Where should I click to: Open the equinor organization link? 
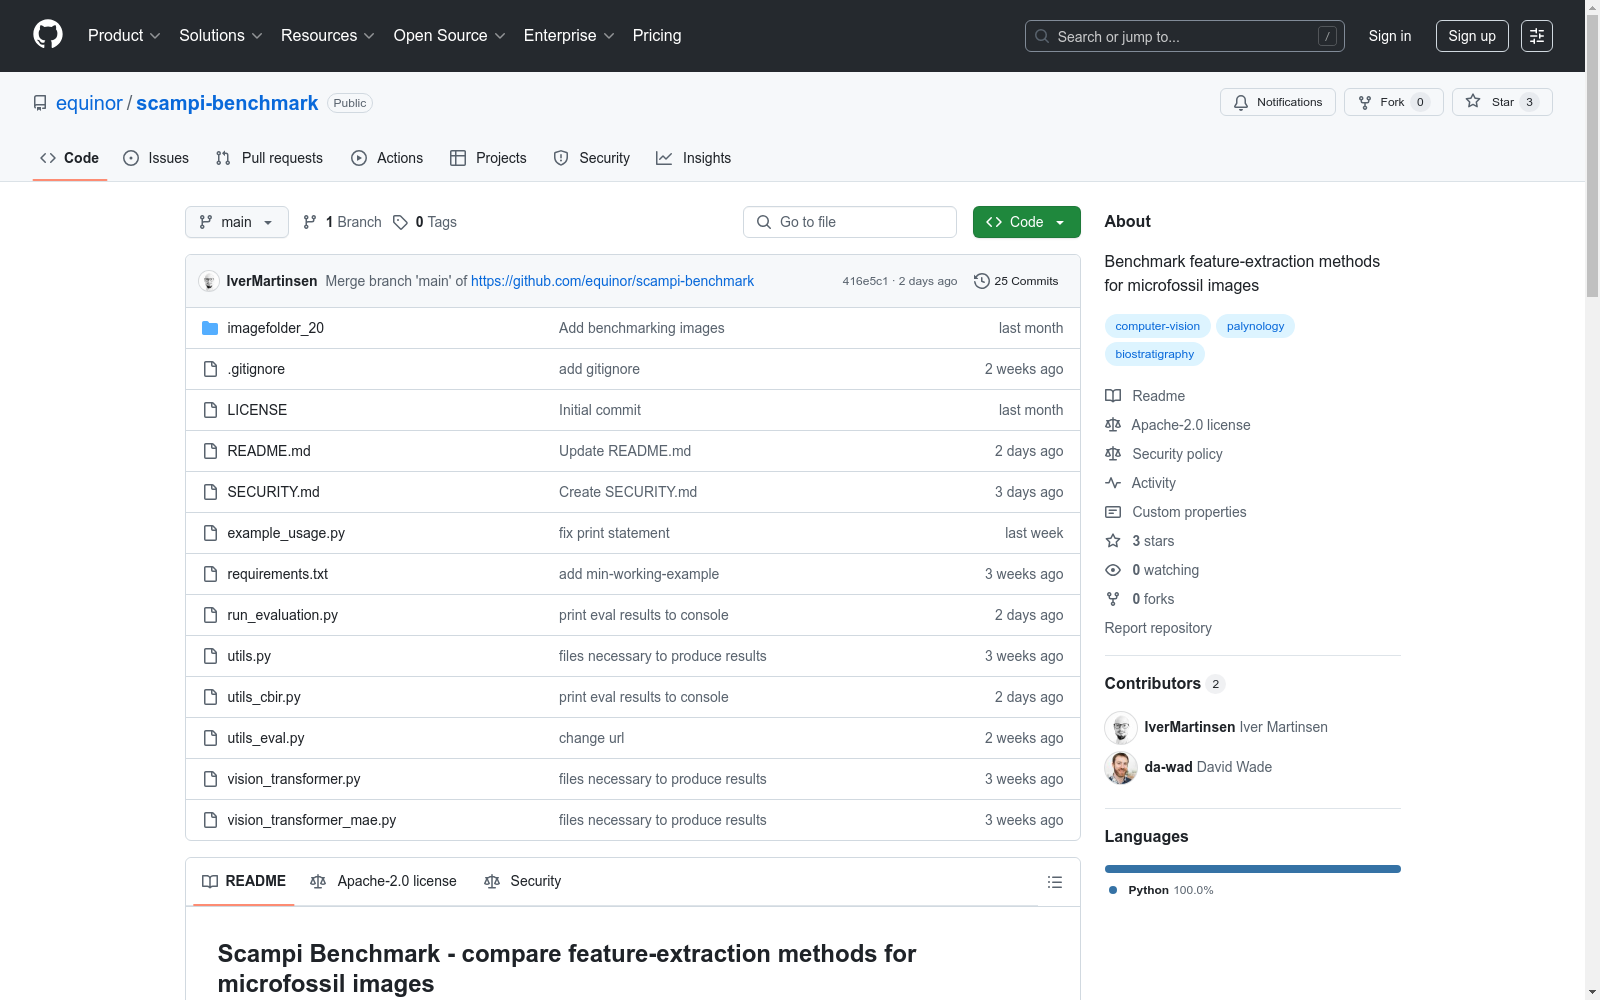tap(89, 103)
